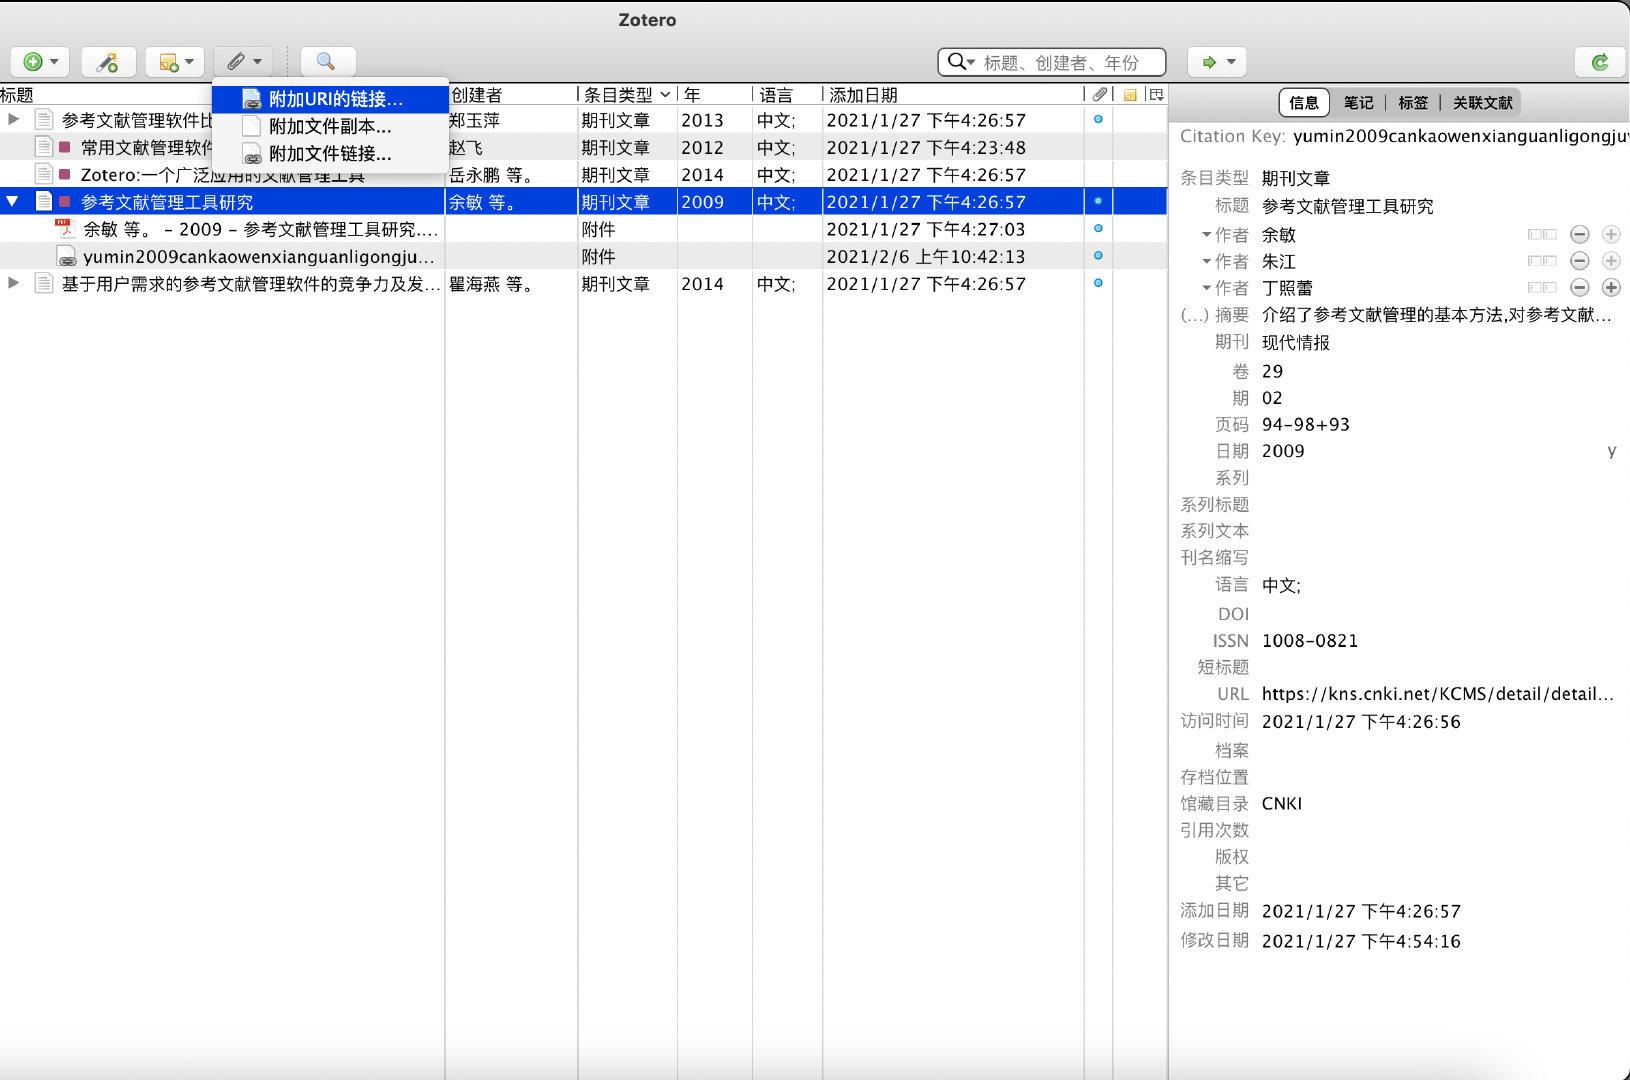This screenshot has width=1630, height=1080.
Task: Expand the 基于用户需求 row
Action: click(x=14, y=283)
